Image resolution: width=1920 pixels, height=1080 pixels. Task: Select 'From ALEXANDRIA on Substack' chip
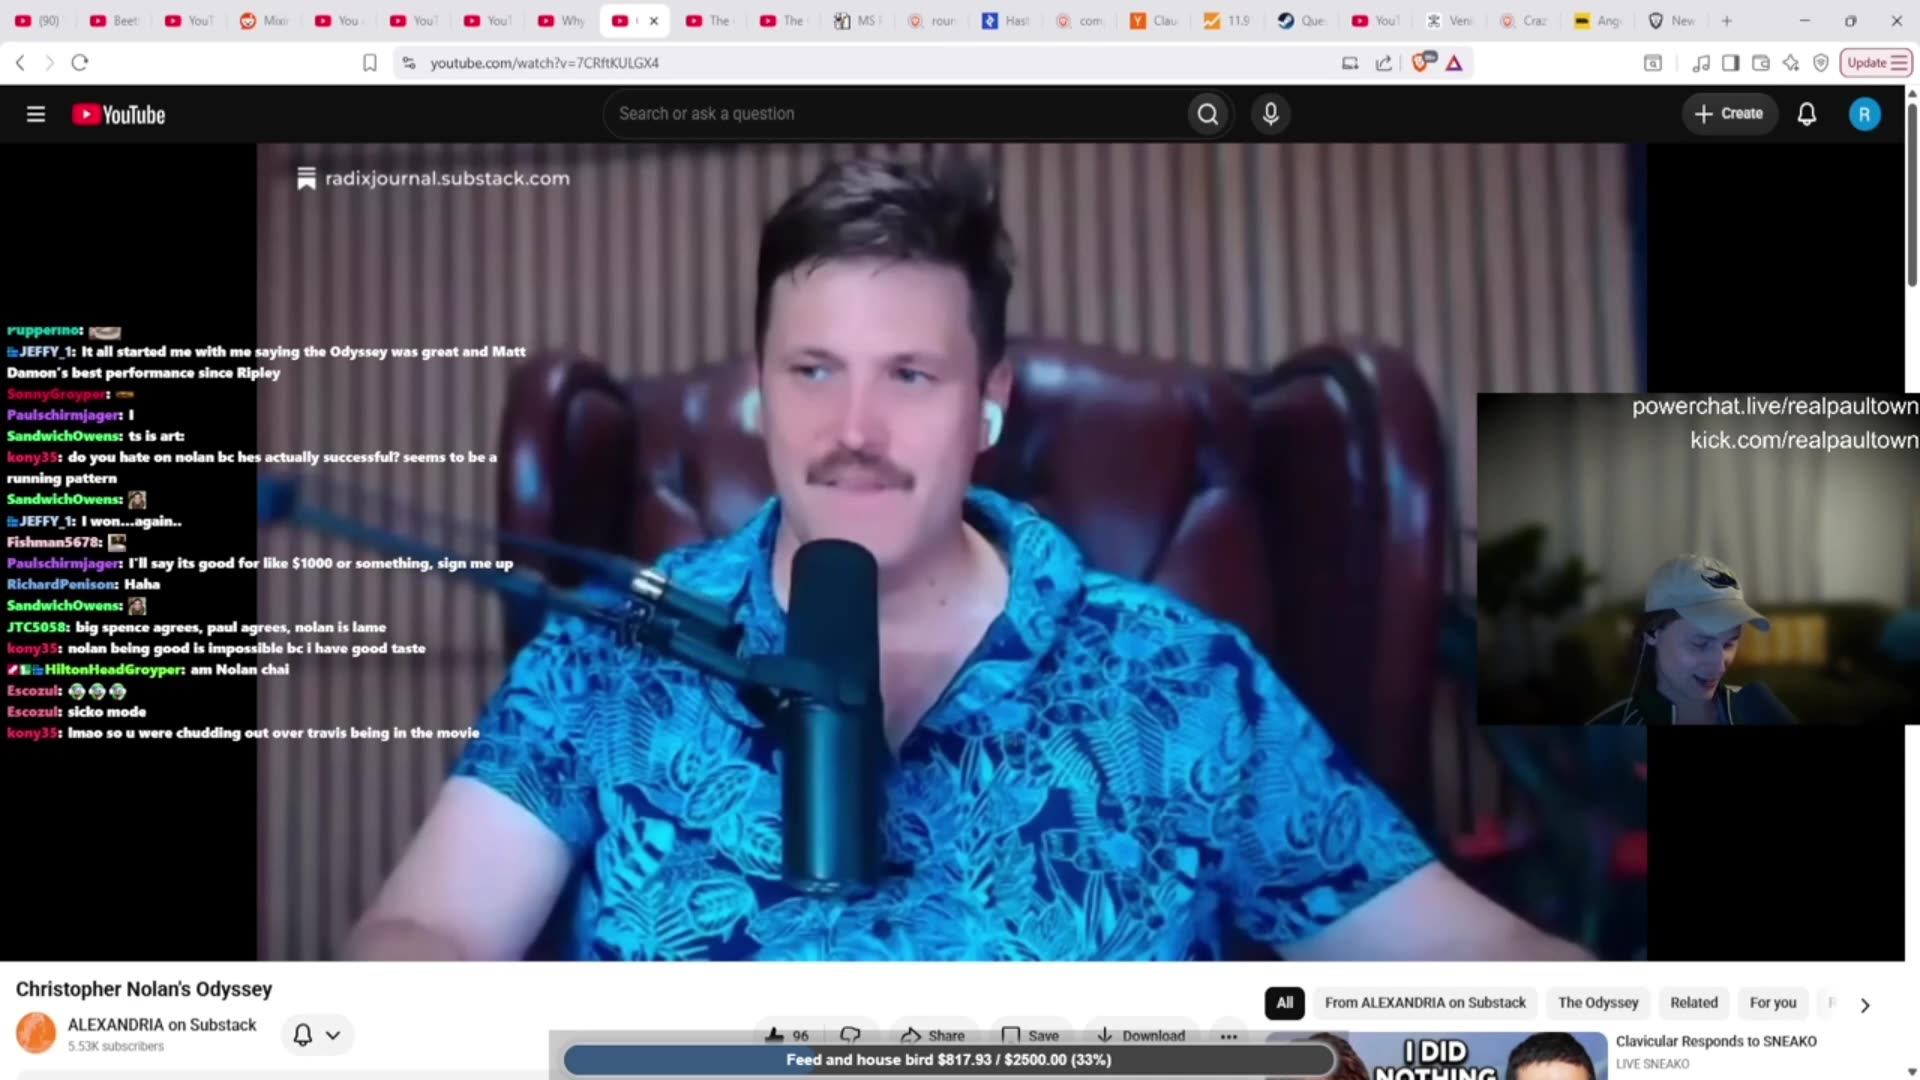click(1425, 1003)
